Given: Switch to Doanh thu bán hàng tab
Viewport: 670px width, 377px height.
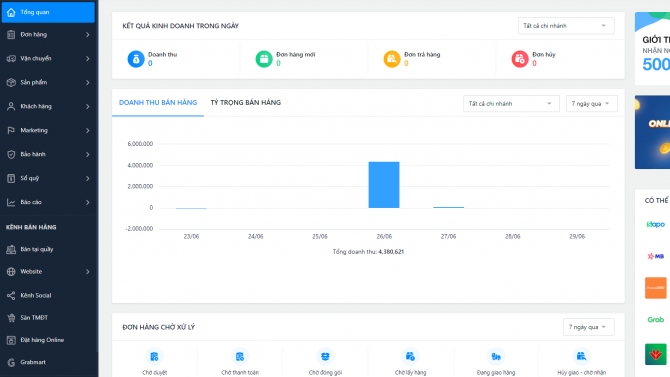Looking at the screenshot, I should 158,103.
